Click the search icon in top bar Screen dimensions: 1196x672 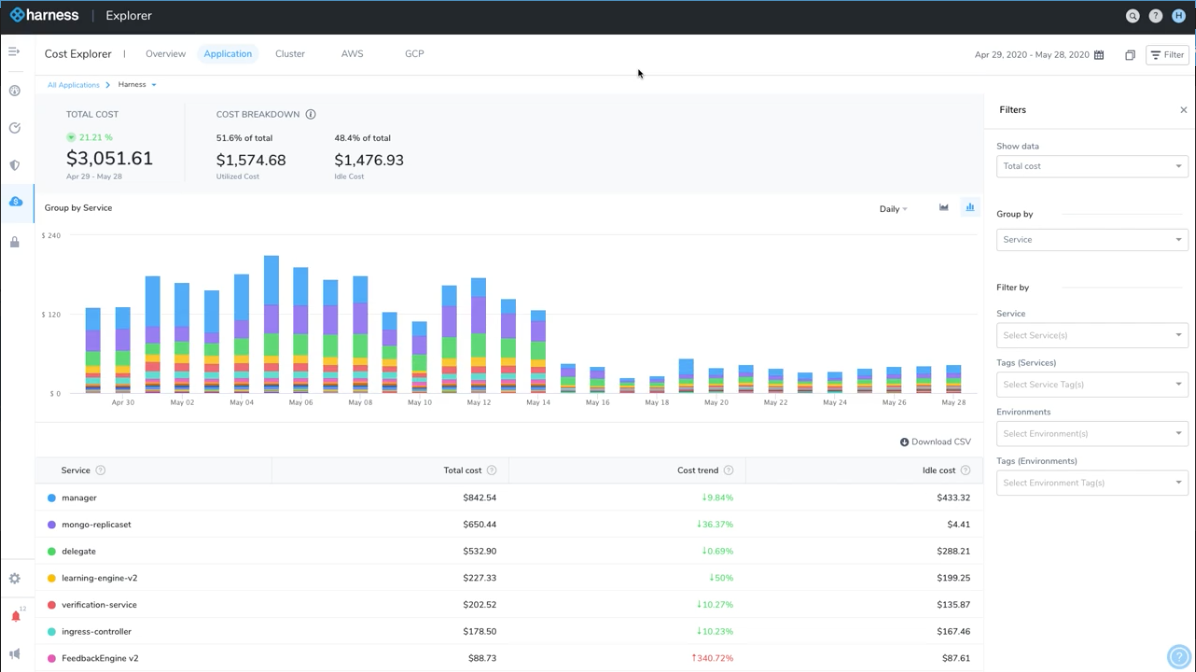1132,16
